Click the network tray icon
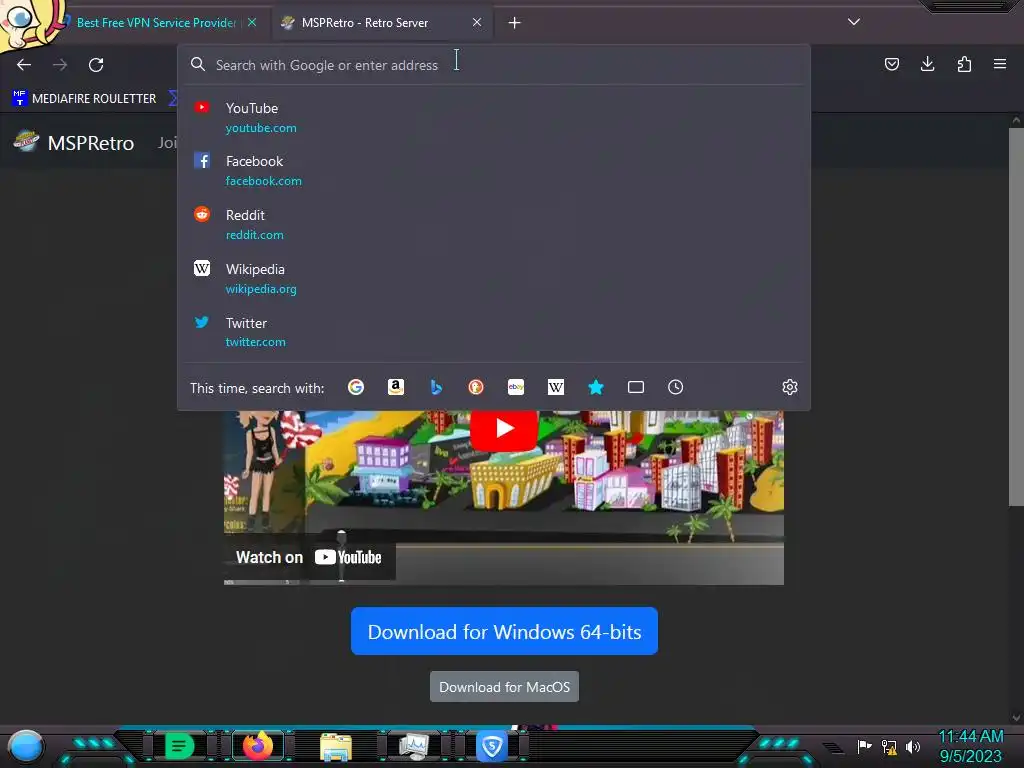 (x=889, y=746)
